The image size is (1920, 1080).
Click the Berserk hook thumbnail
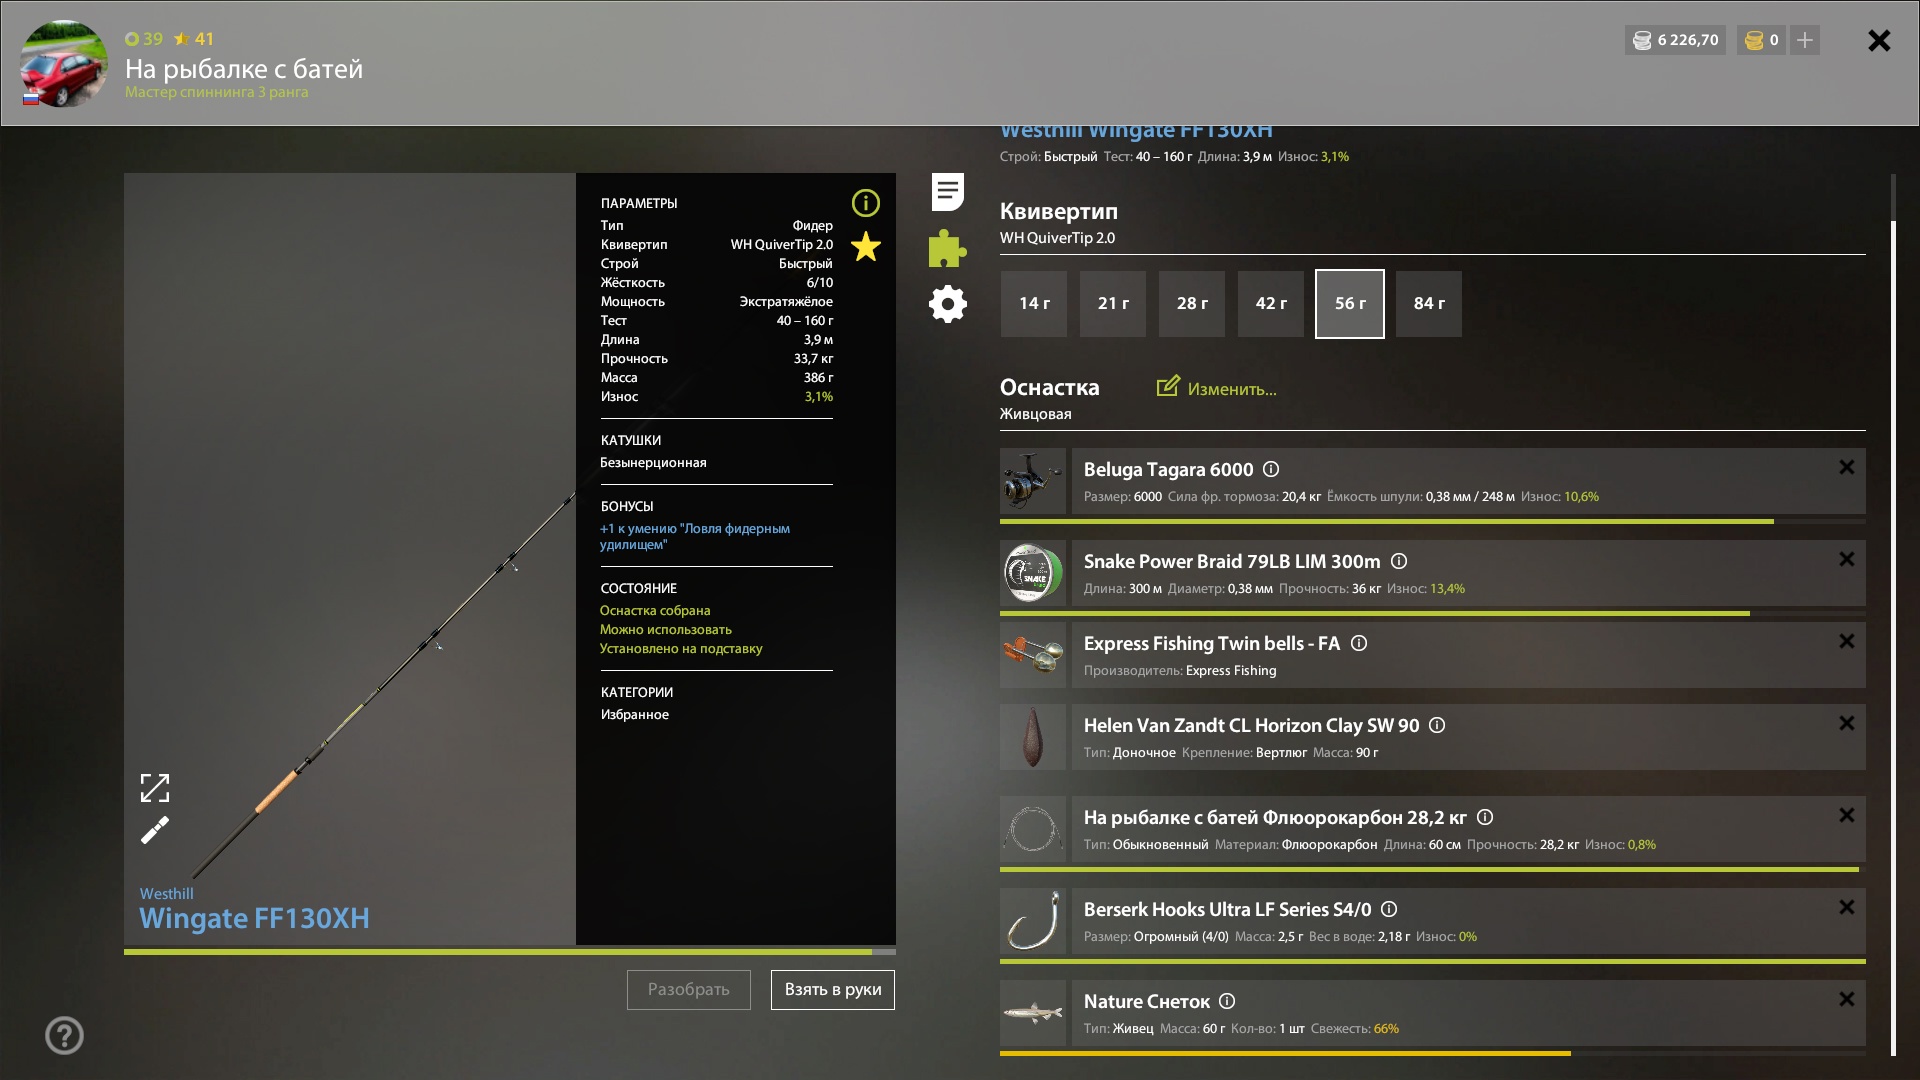click(1033, 921)
